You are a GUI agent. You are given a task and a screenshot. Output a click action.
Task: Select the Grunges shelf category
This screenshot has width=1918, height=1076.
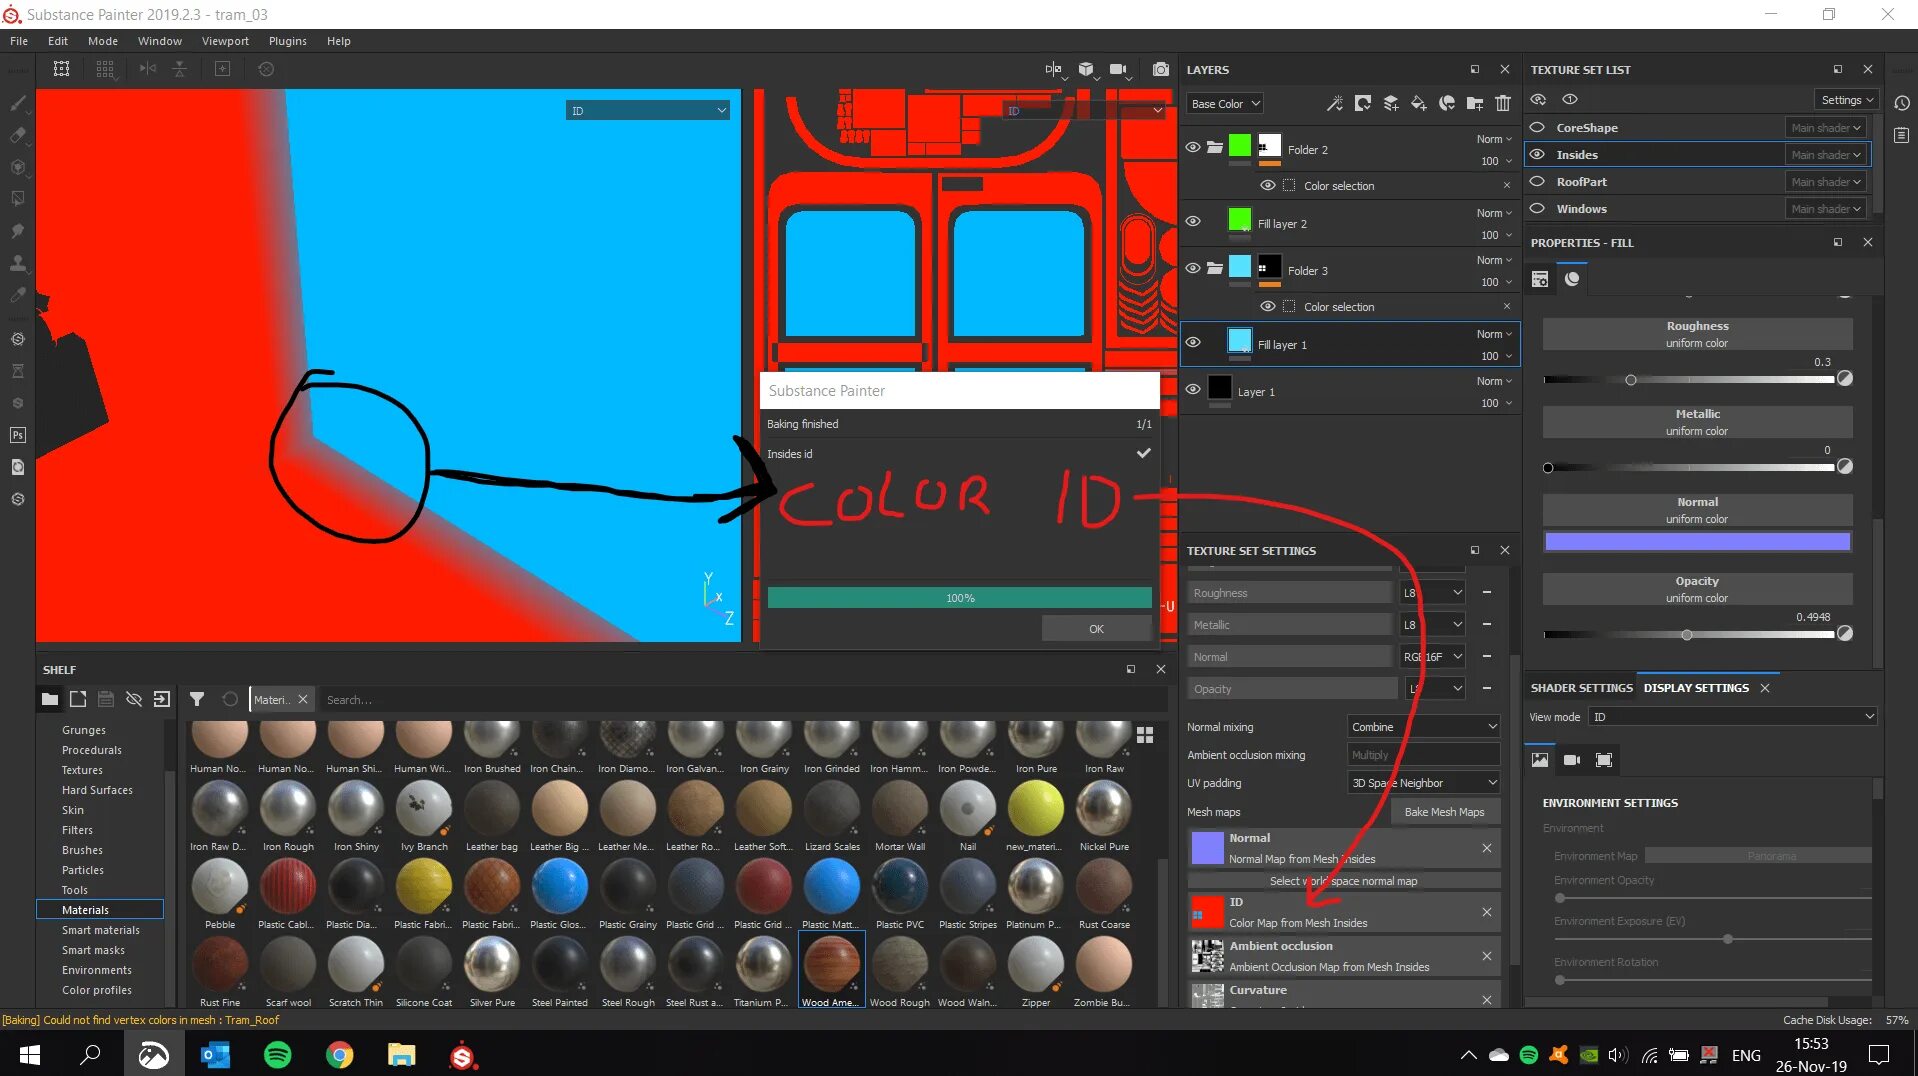[x=84, y=729]
